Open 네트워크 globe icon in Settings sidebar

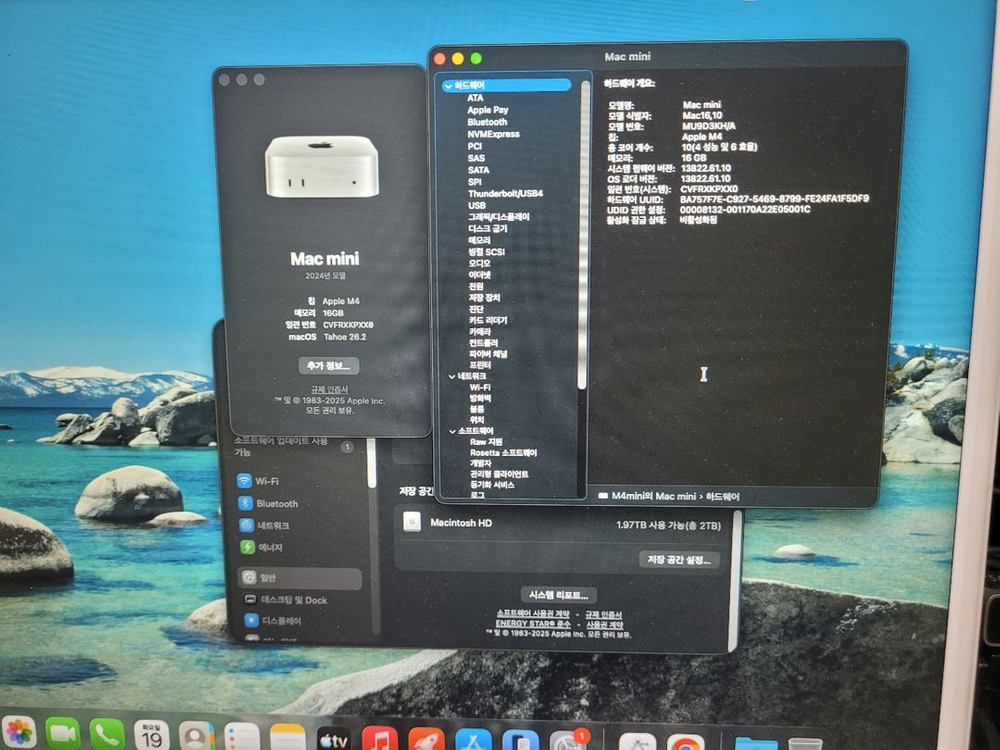pos(246,525)
